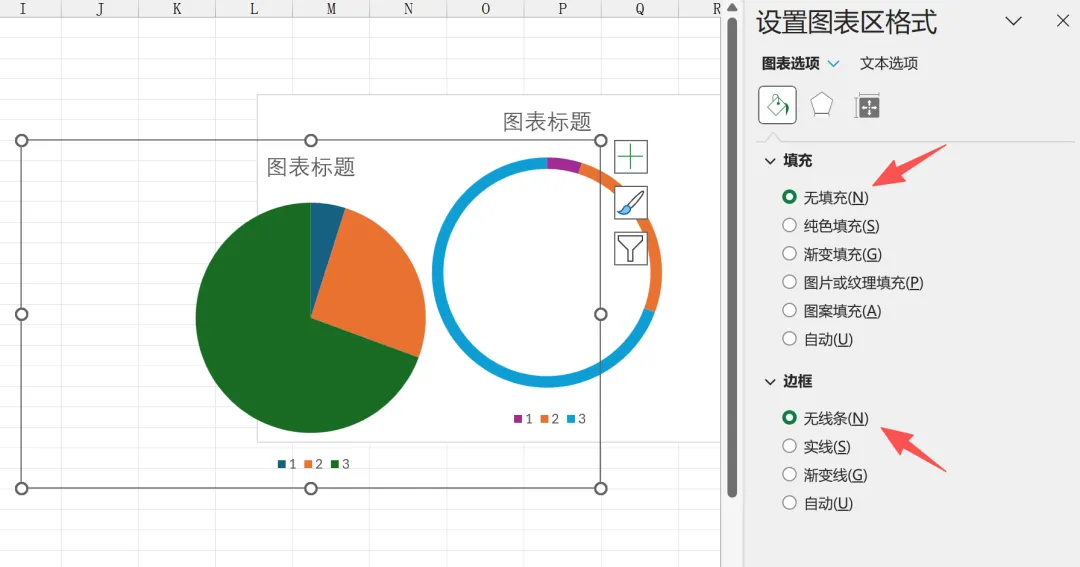Select column header M
This screenshot has width=1080, height=567.
coord(331,8)
